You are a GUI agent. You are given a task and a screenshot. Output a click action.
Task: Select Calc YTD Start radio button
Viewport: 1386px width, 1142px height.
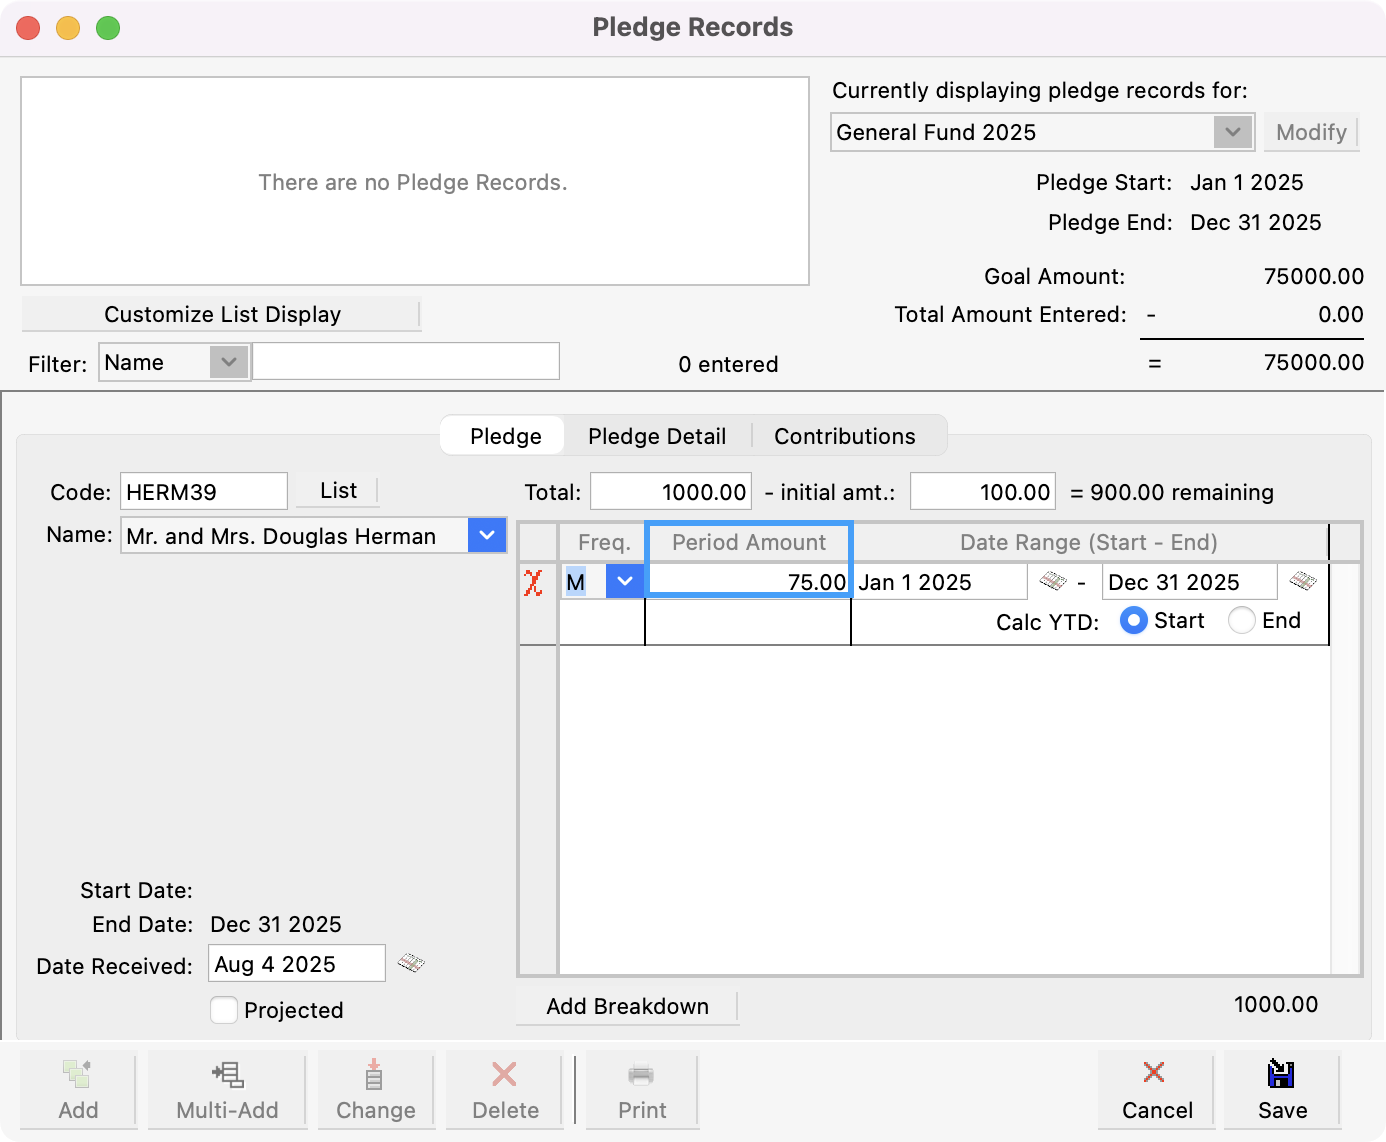(1133, 620)
